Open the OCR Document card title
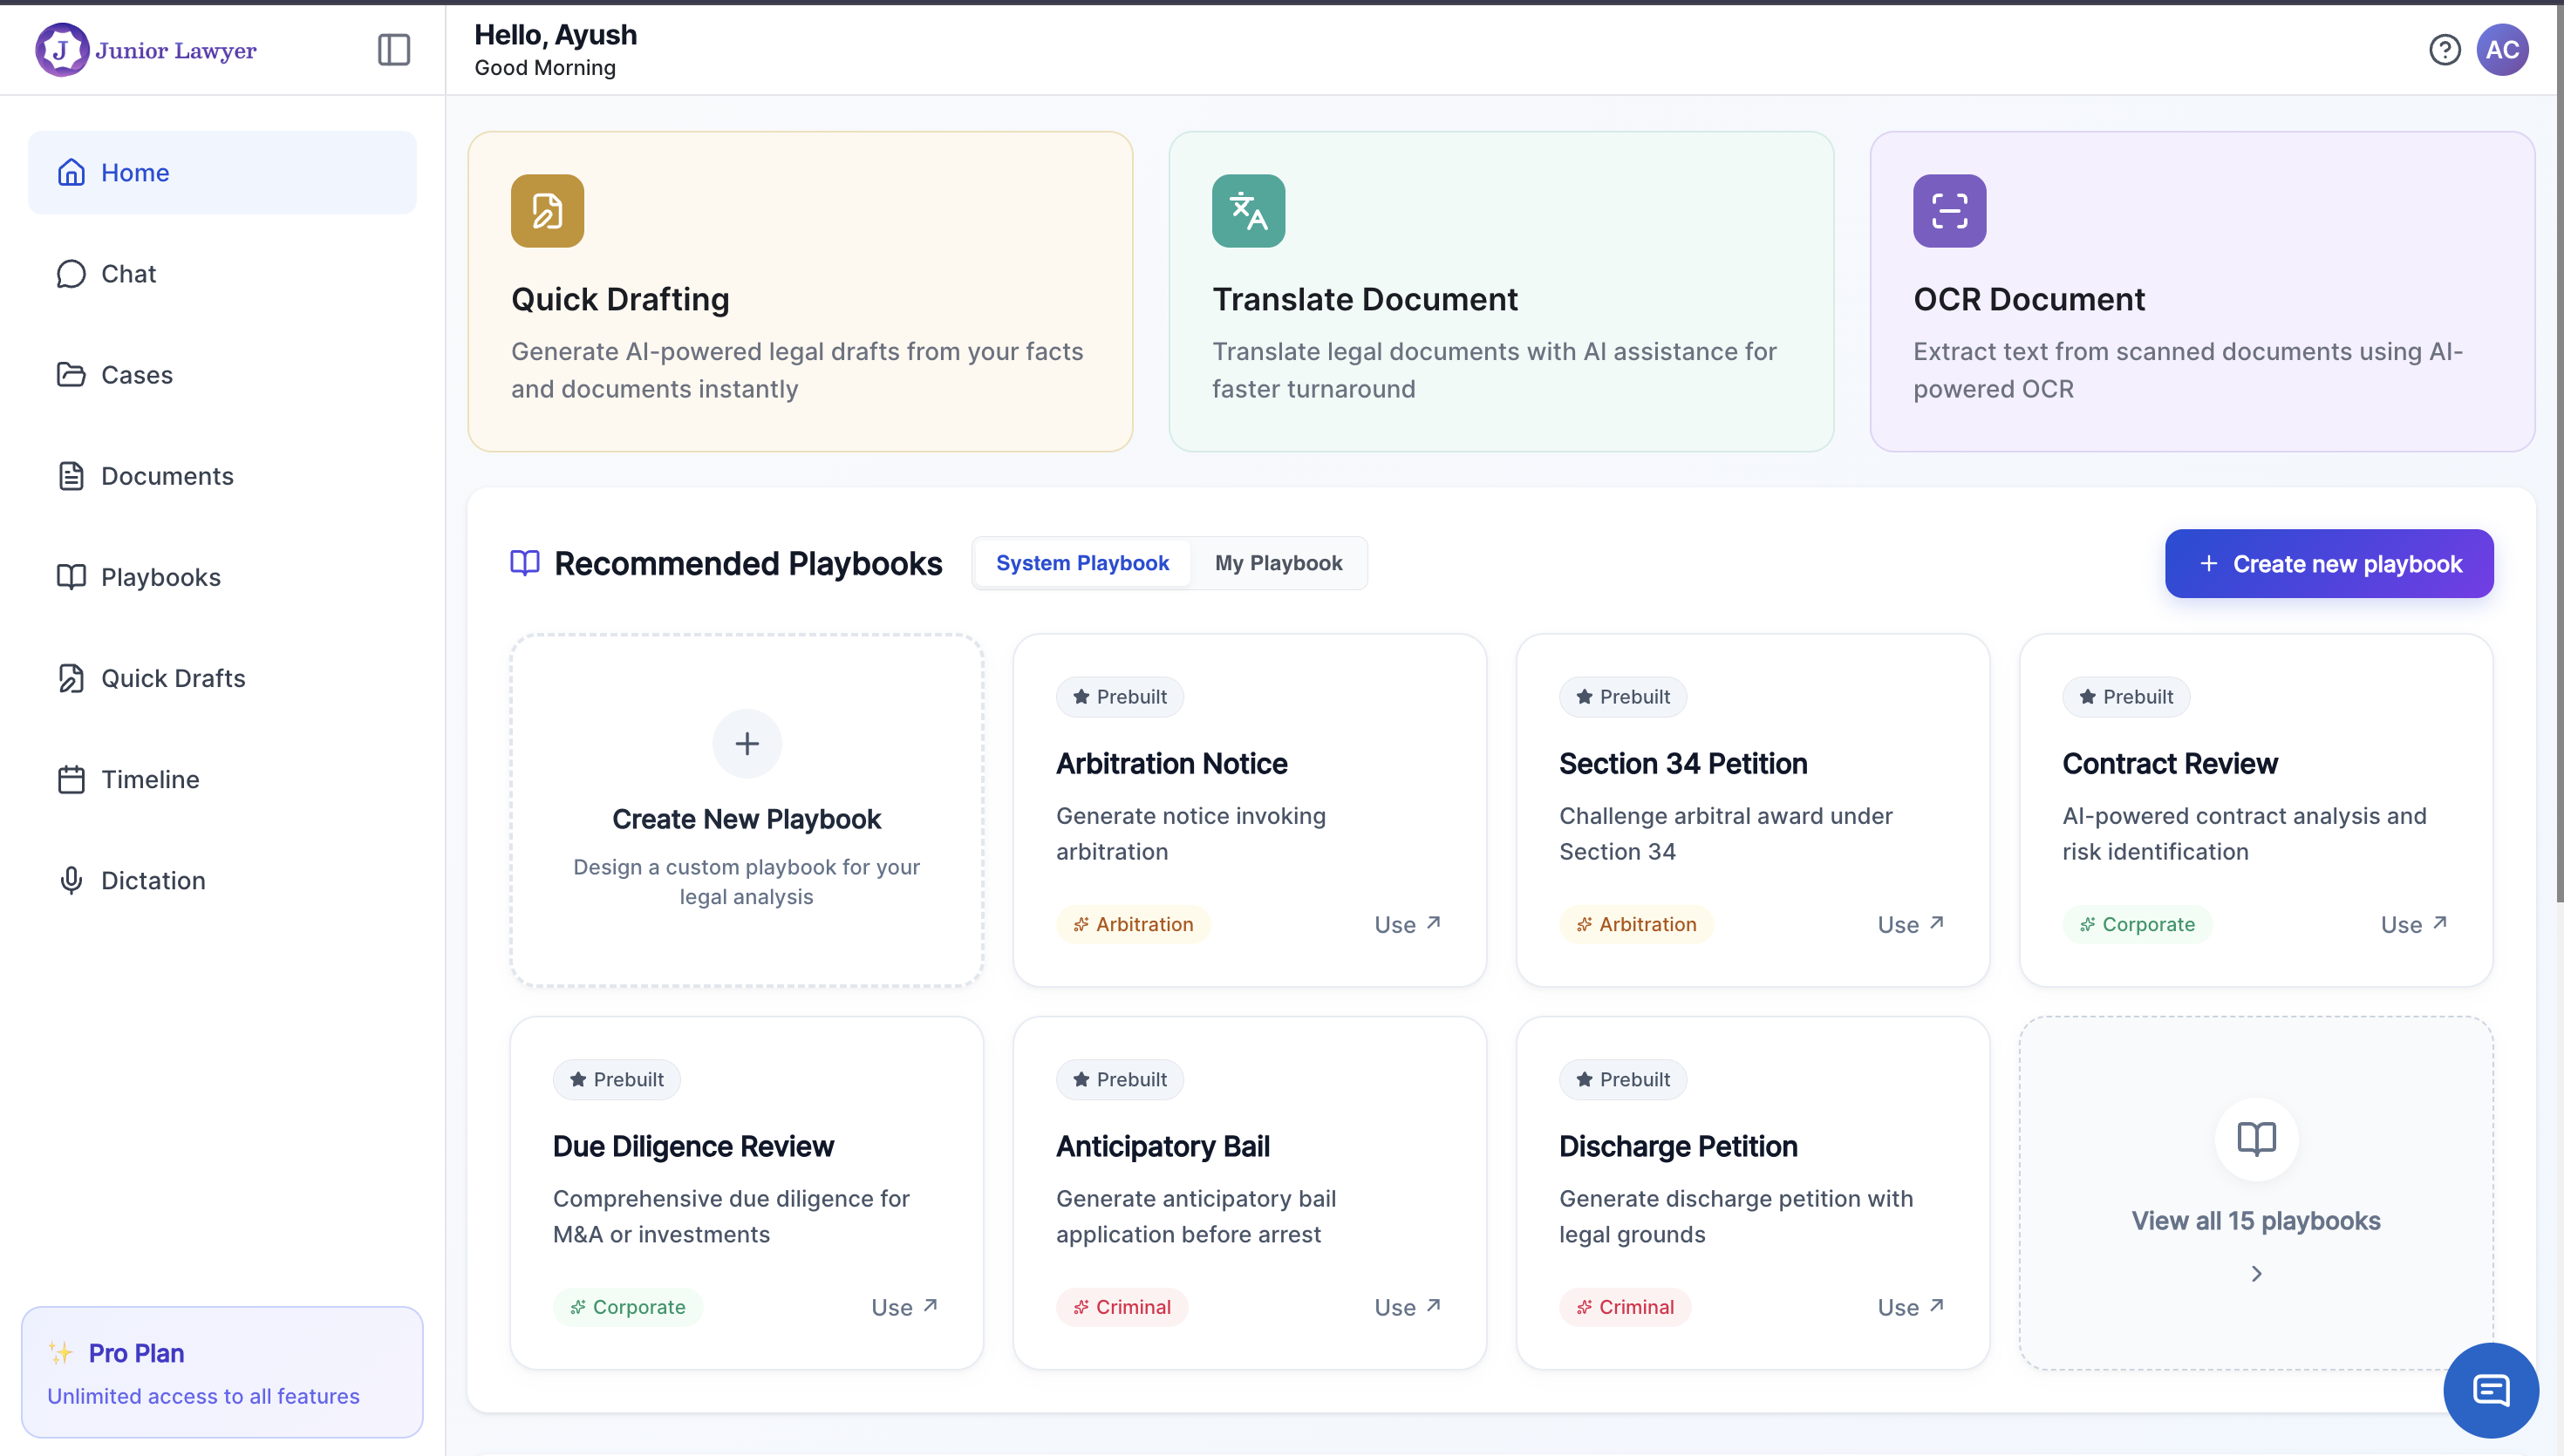The image size is (2564, 1456). coord(2029,299)
